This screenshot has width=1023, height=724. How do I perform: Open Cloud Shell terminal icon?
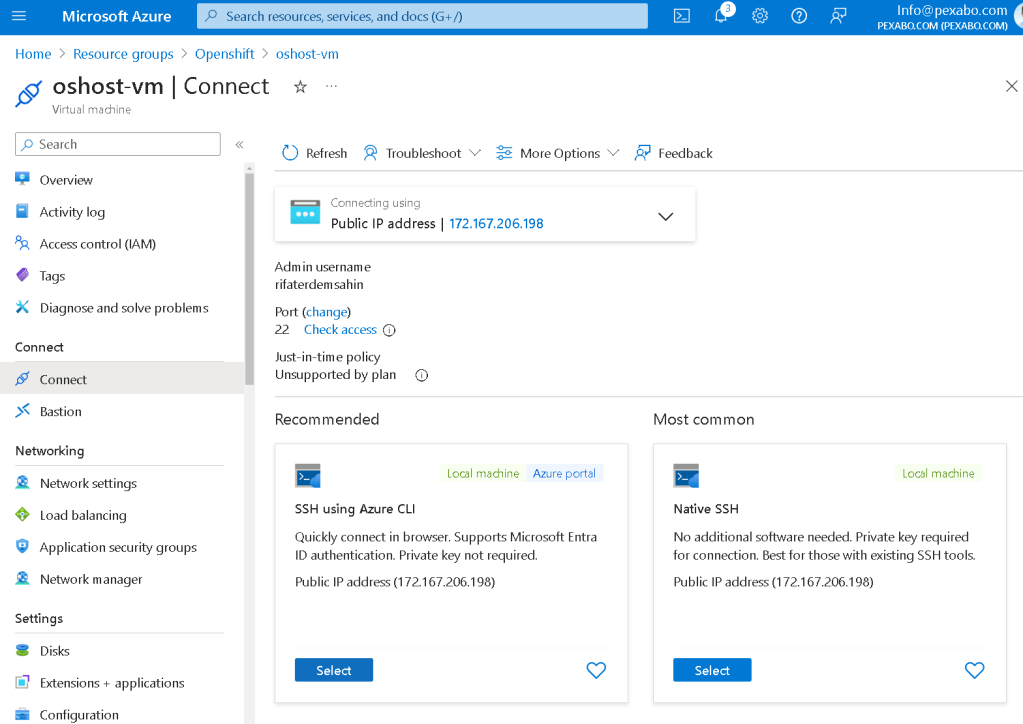coord(682,16)
